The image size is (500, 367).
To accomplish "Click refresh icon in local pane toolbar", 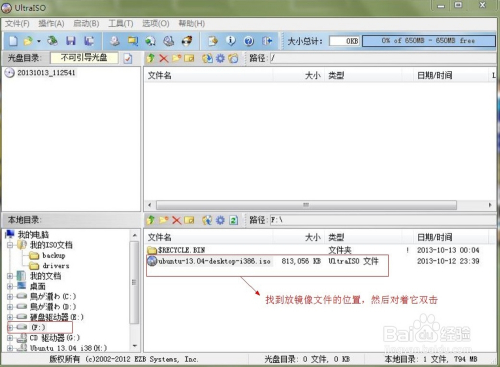I will tap(234, 220).
